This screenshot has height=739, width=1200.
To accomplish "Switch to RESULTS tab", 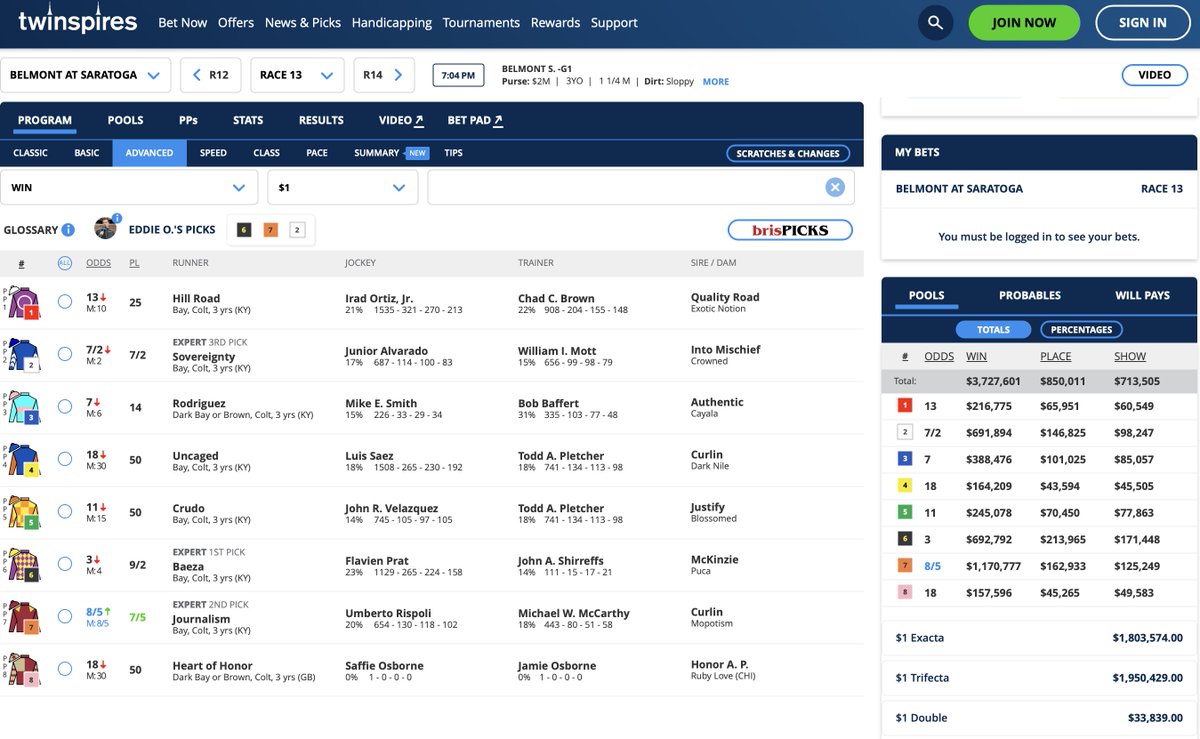I will point(321,120).
